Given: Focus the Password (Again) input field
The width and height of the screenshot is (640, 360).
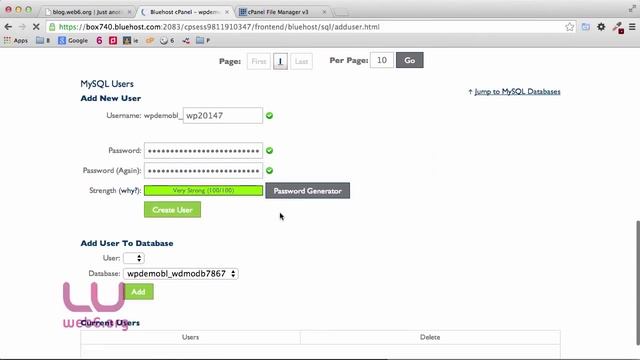Looking at the screenshot, I should [203, 171].
